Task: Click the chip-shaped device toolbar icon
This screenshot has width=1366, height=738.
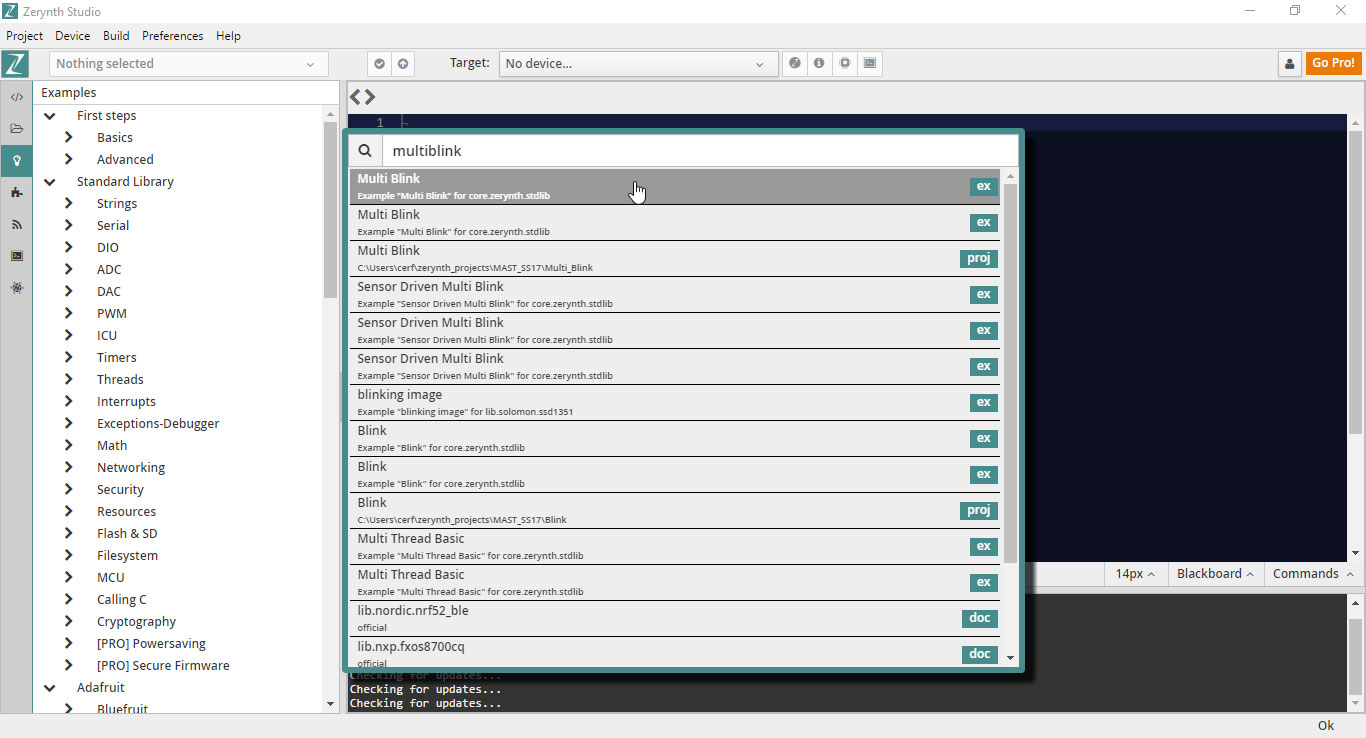Action: point(845,63)
